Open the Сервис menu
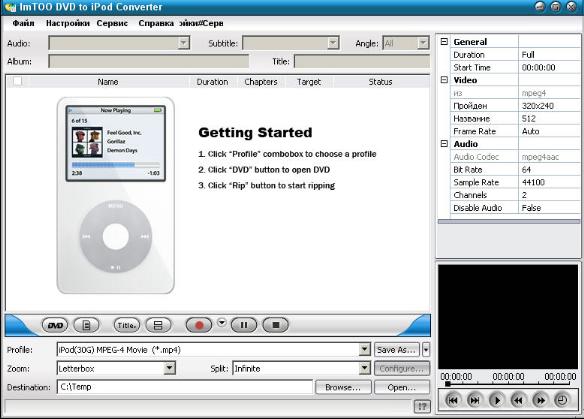The height and width of the screenshot is (419, 584). (112, 23)
